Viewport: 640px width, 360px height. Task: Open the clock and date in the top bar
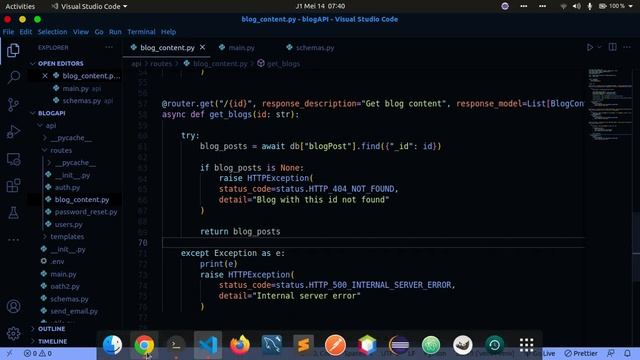320,6
